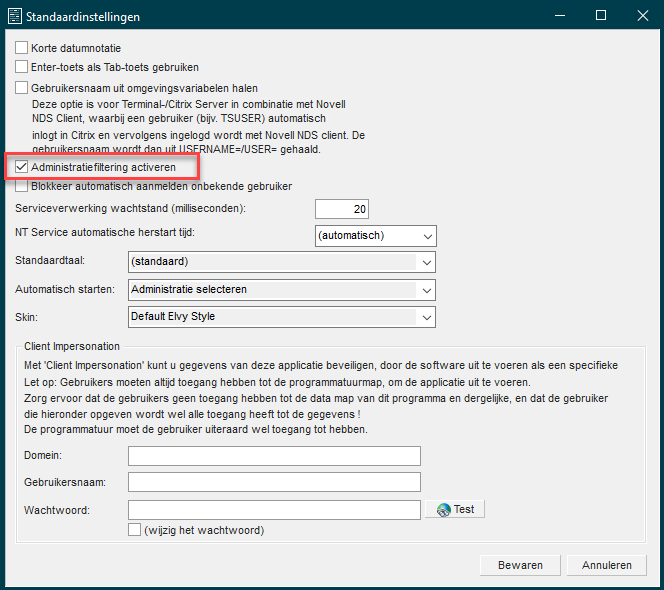Viewport: 664px width, 590px height.
Task: Select the Gebruikersnaam input field
Action: [x=274, y=482]
